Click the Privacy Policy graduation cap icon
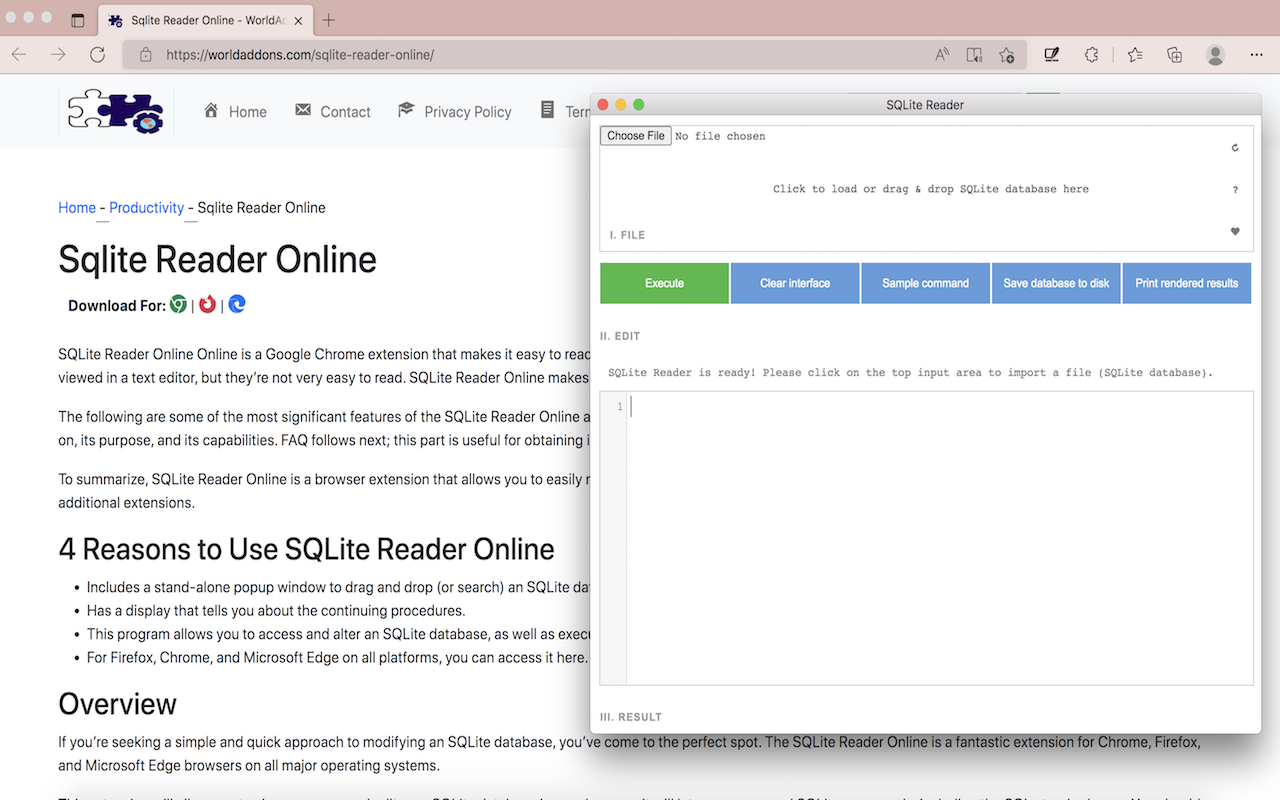The image size is (1280, 800). (406, 110)
